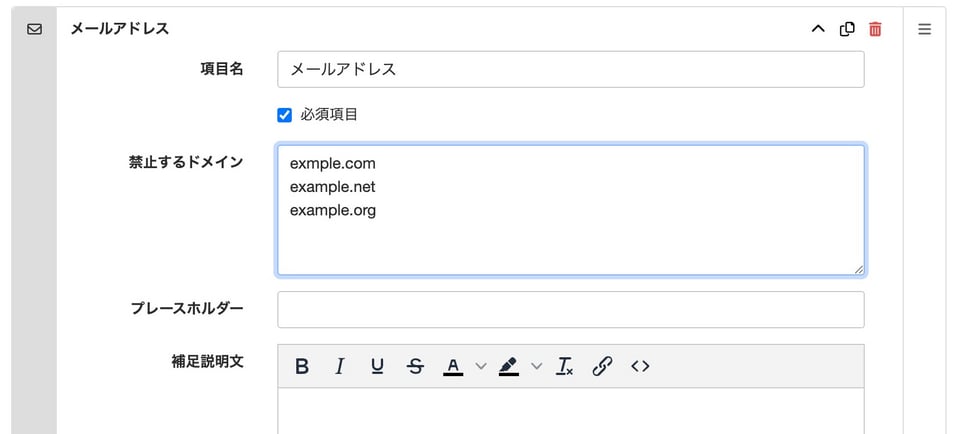This screenshot has height=434, width=960.
Task: Click the 項目名 input field
Action: point(570,69)
